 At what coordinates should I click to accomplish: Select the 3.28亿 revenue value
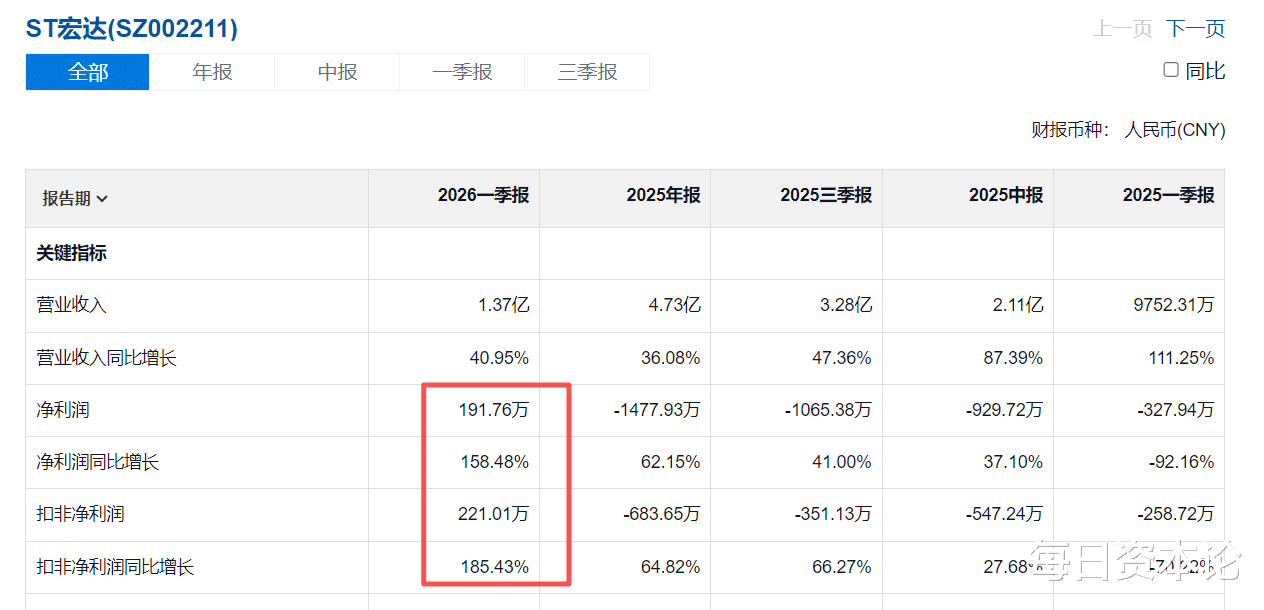[846, 305]
